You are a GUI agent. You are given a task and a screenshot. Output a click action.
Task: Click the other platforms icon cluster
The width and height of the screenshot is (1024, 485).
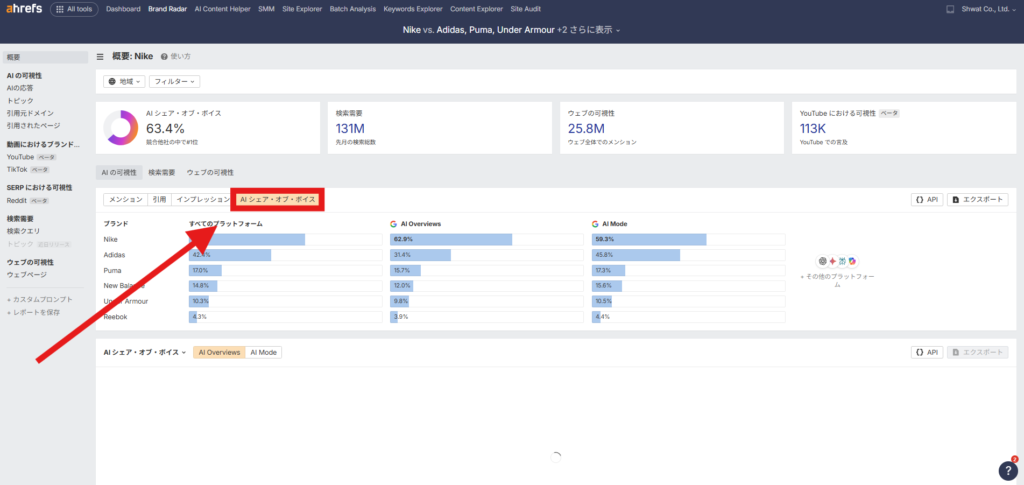click(837, 260)
